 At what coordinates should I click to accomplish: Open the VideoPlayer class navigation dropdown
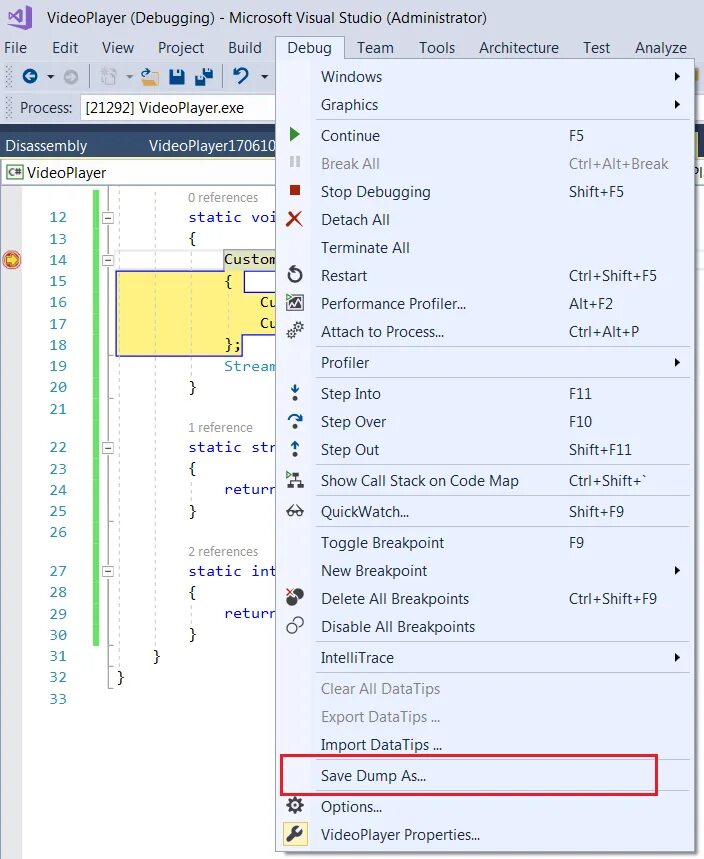(140, 173)
